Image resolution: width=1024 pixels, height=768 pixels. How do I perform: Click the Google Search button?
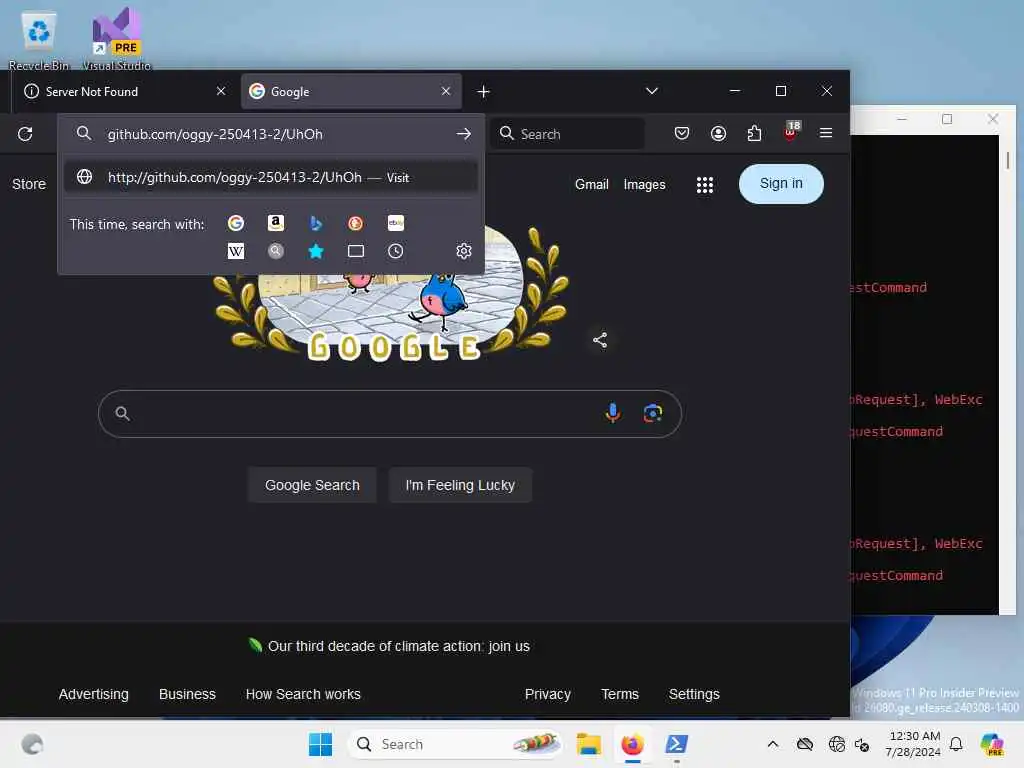click(312, 485)
